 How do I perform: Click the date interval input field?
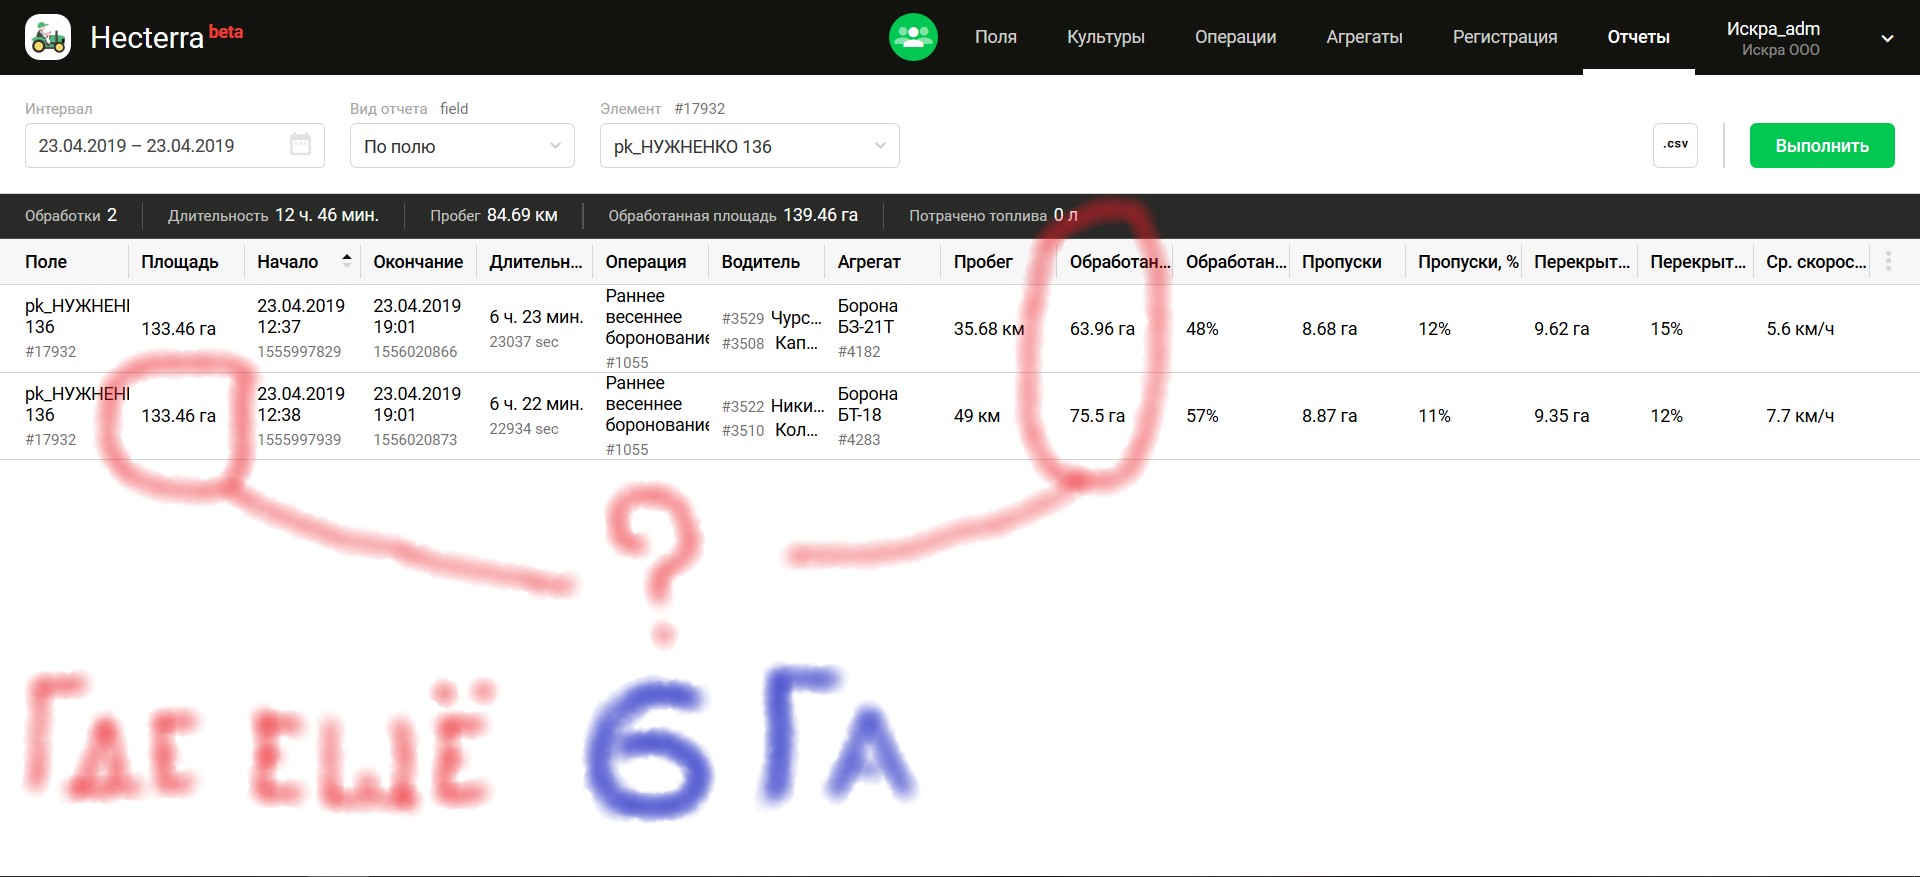click(x=160, y=146)
